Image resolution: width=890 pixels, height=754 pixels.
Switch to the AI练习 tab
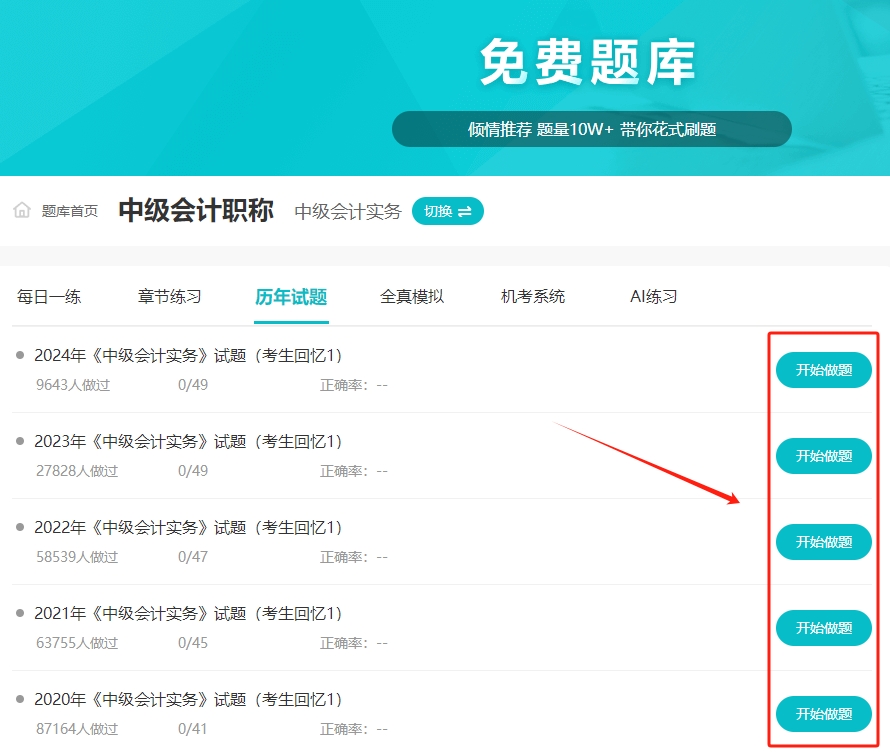[x=654, y=297]
